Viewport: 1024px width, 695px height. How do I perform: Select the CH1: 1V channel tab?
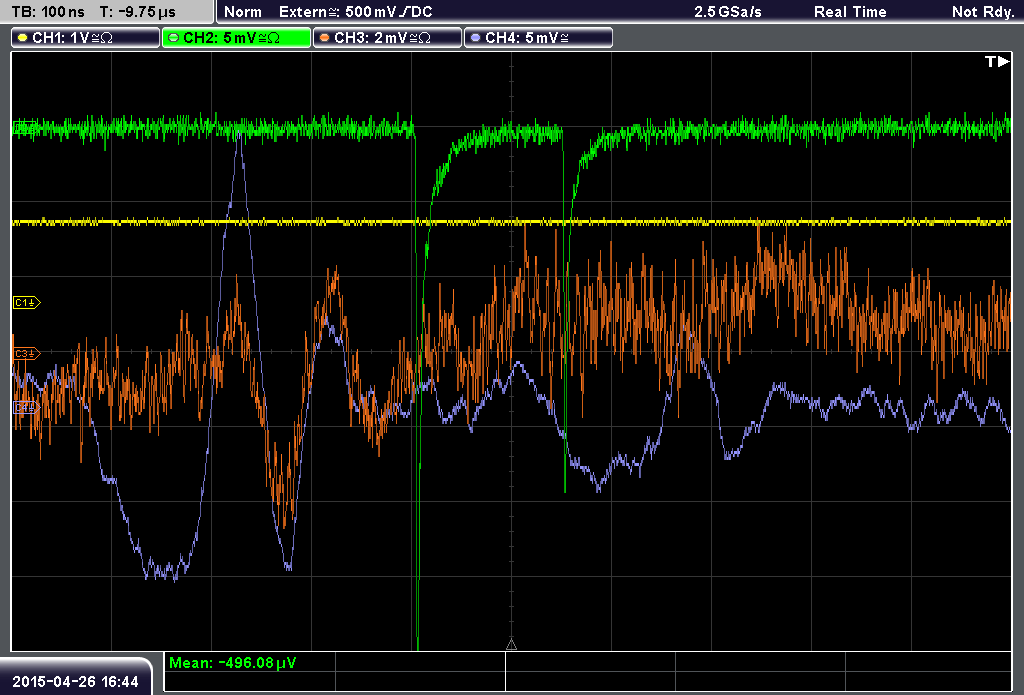coord(86,38)
